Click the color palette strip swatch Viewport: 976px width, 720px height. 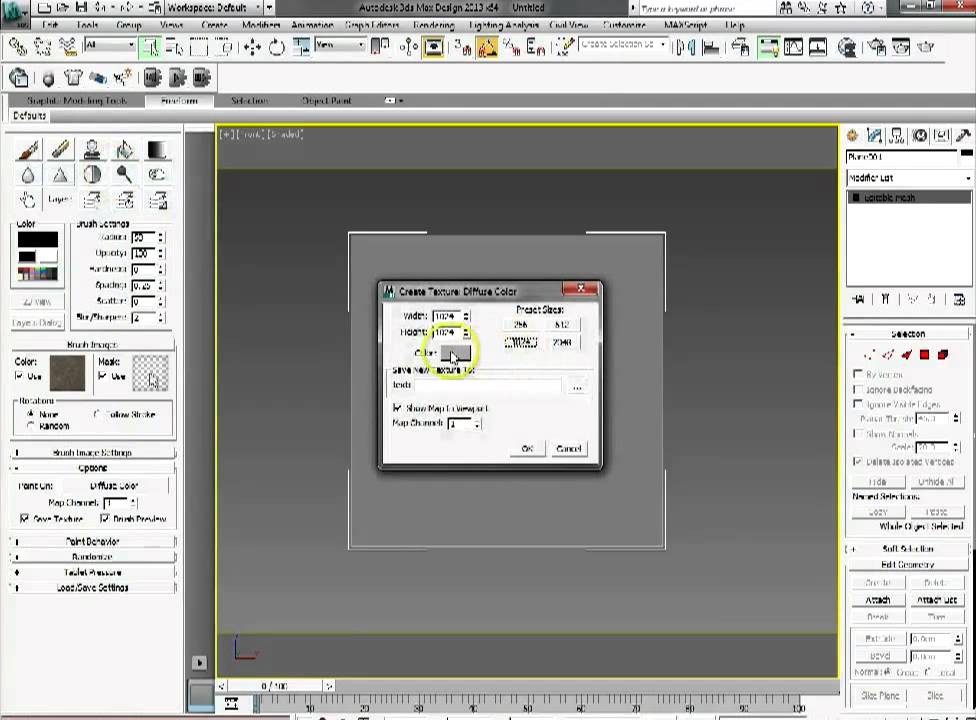pos(37,273)
